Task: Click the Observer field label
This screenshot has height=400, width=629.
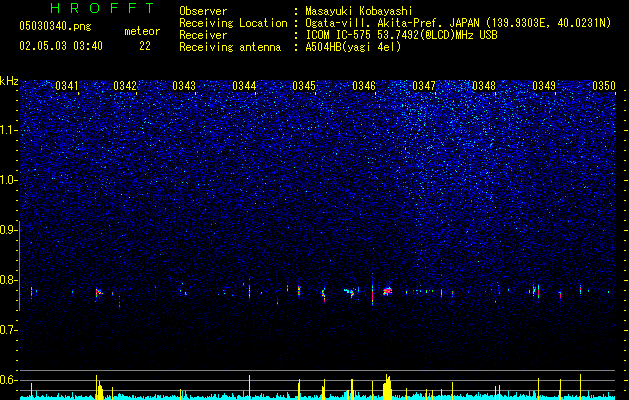Action: [203, 11]
